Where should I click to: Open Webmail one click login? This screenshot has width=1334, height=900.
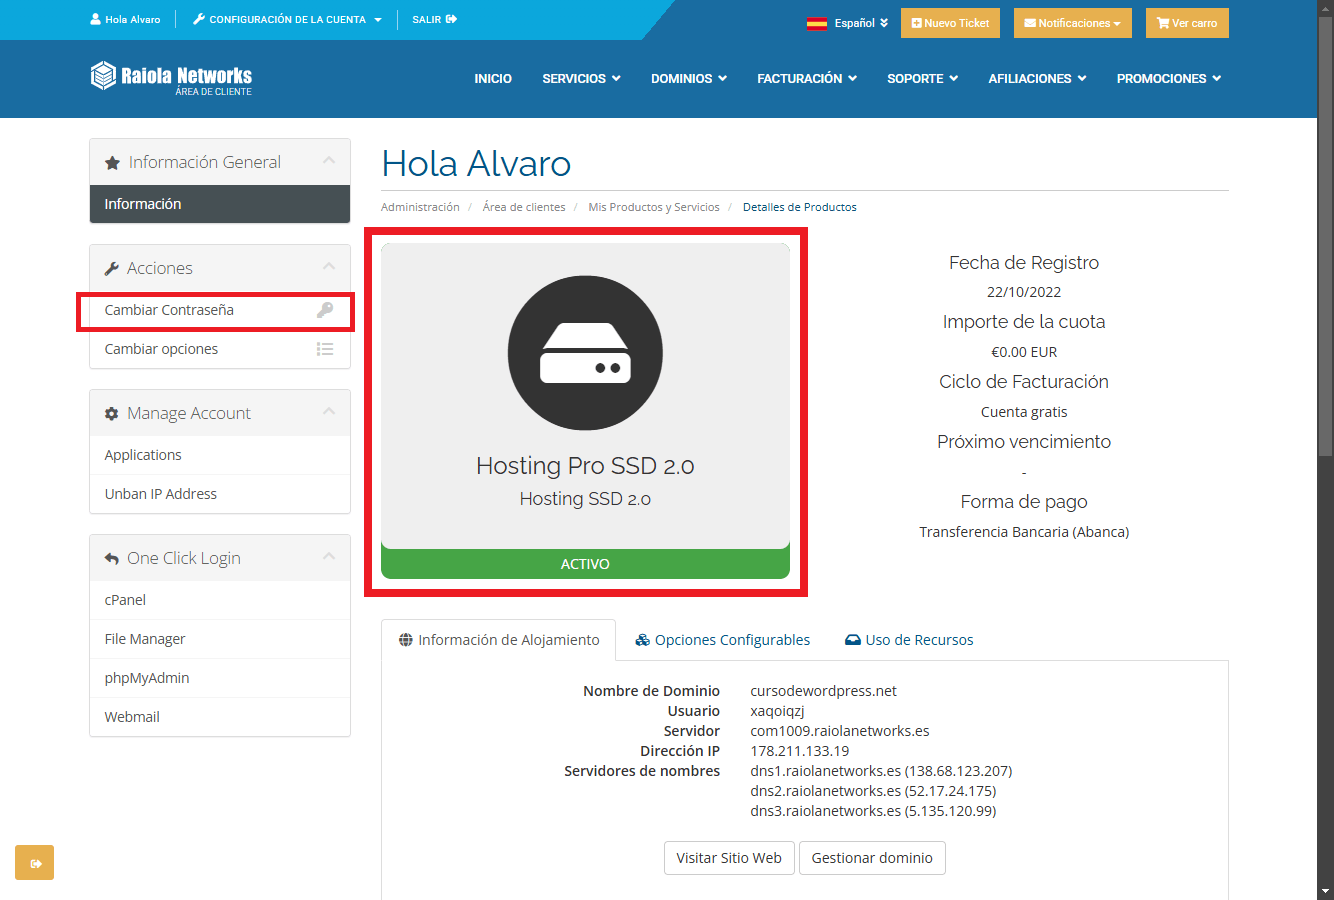click(220, 717)
